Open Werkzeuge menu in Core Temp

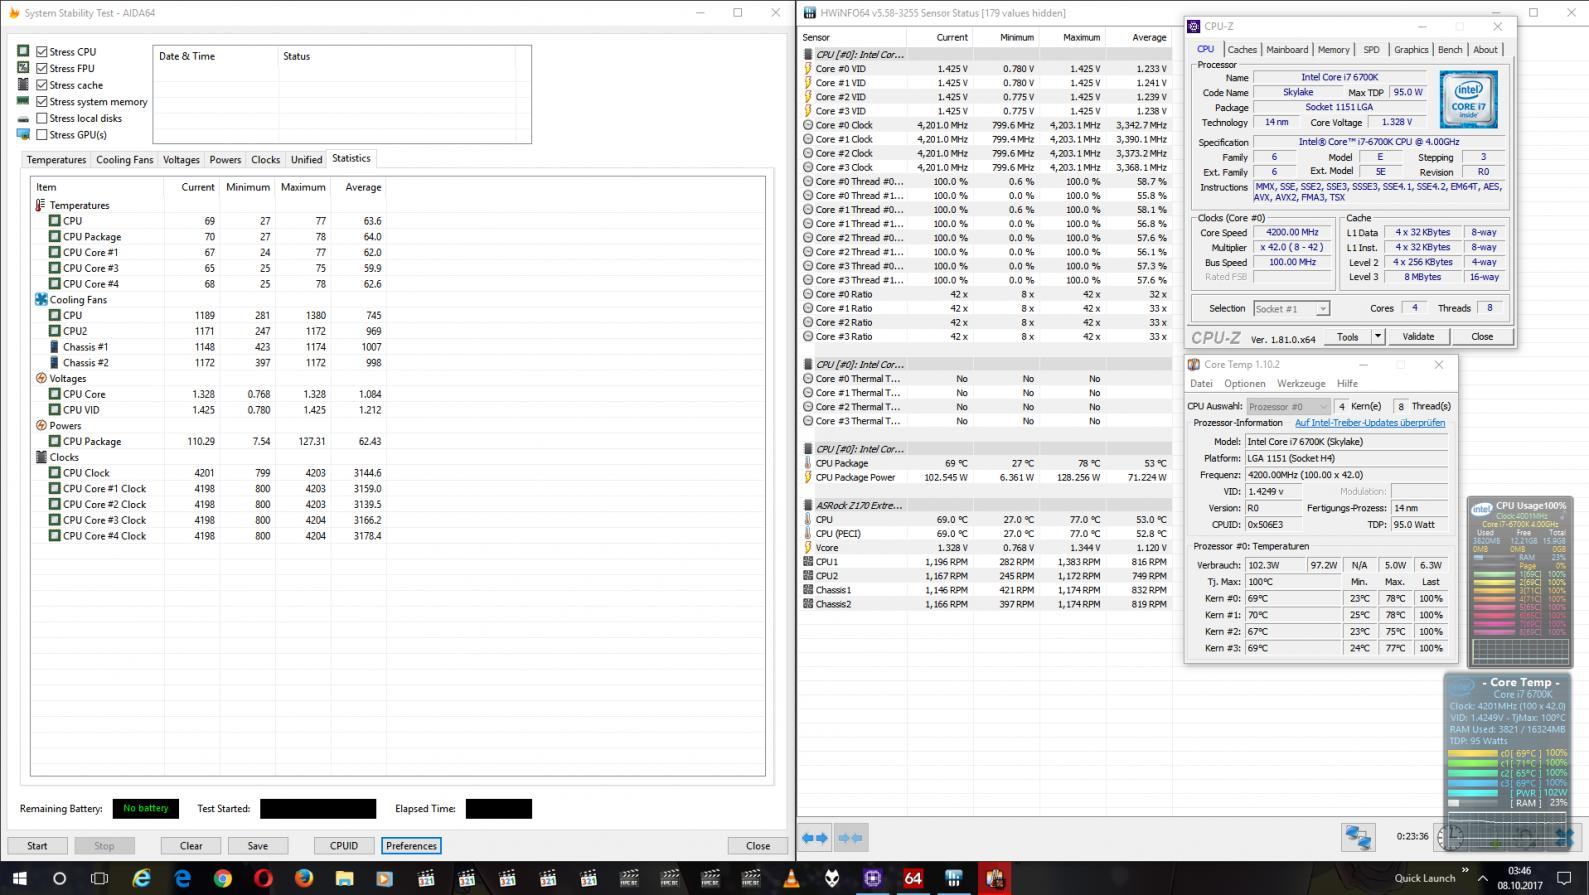(x=1301, y=384)
